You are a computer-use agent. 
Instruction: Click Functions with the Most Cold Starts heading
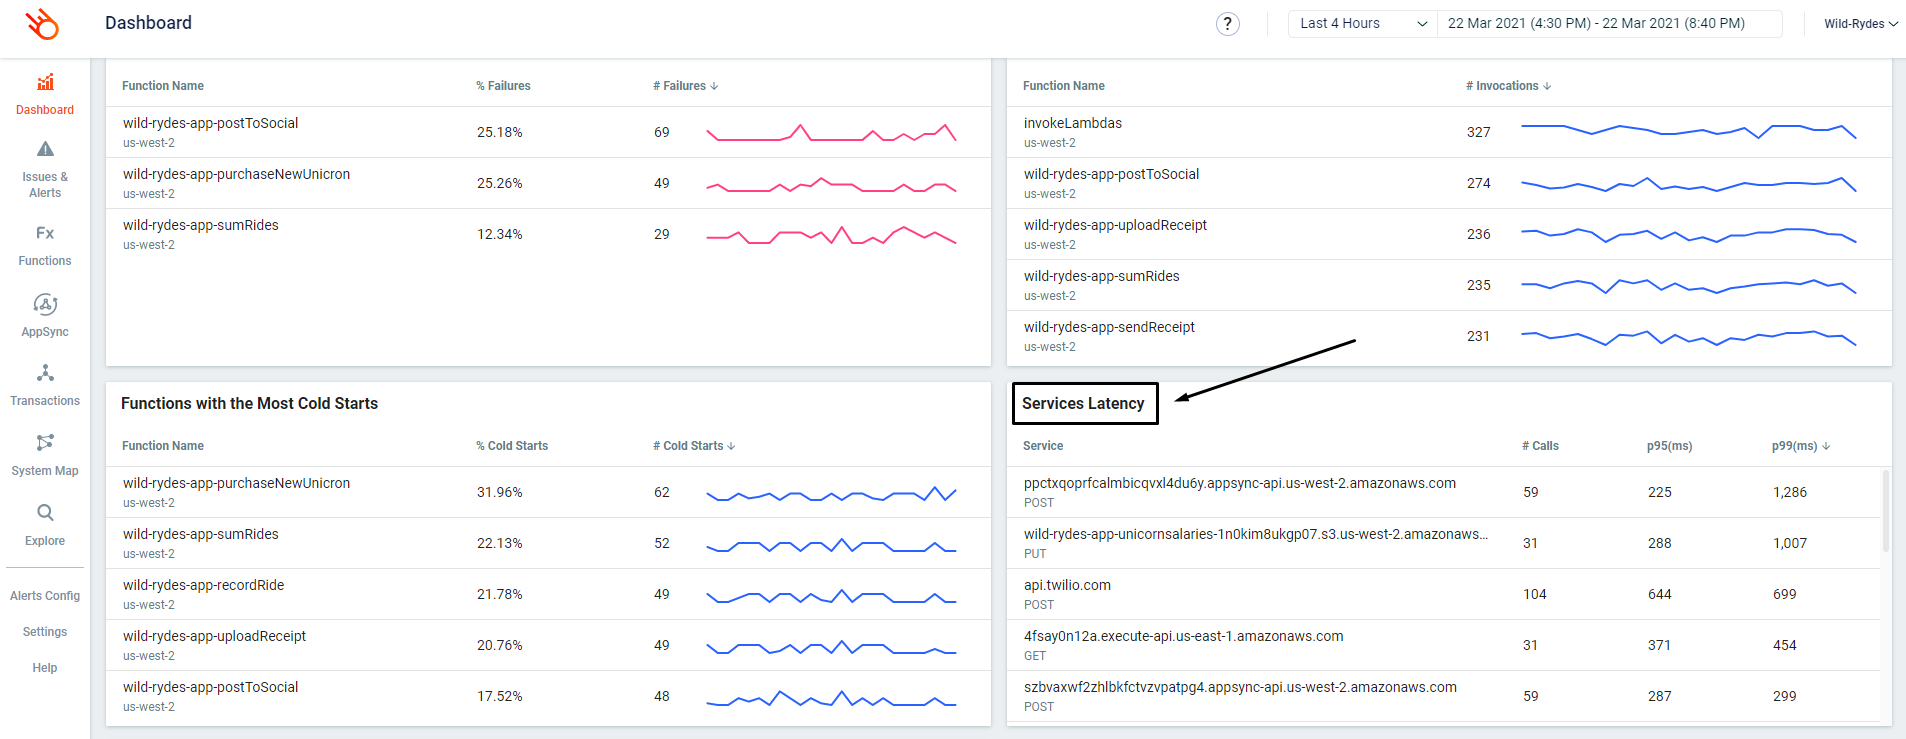click(x=249, y=403)
